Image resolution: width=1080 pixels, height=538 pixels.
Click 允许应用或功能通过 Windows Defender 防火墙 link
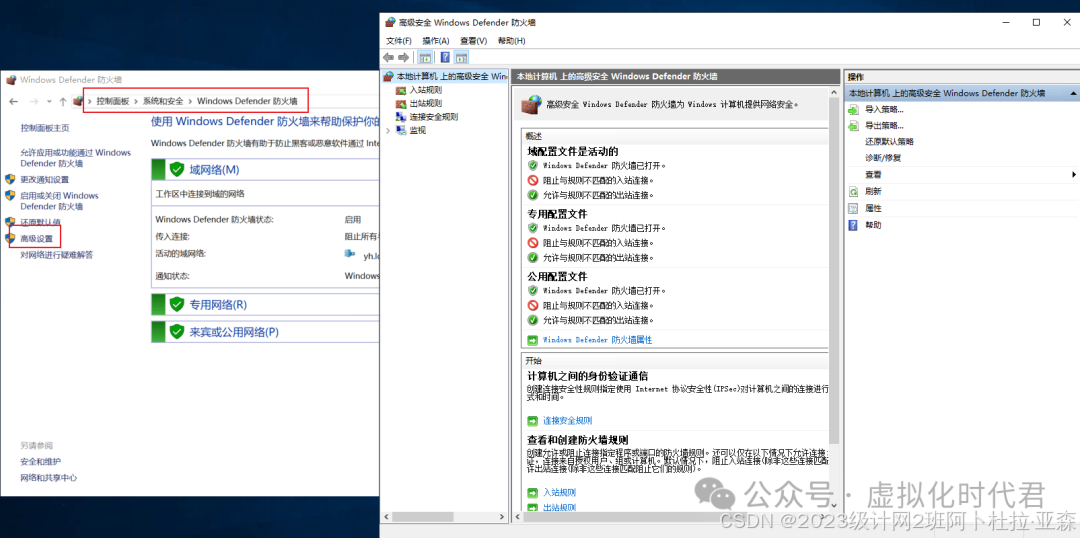76,158
